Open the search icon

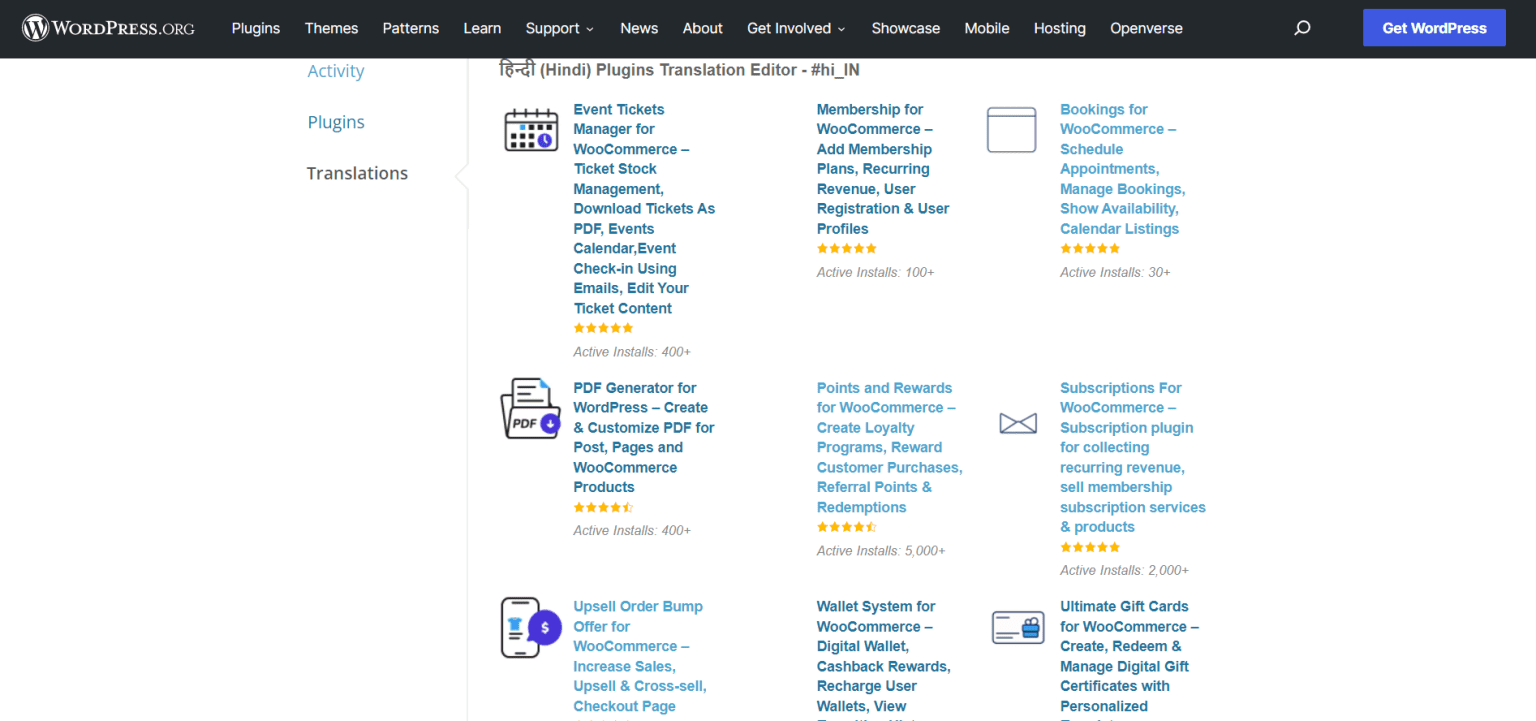tap(1302, 27)
